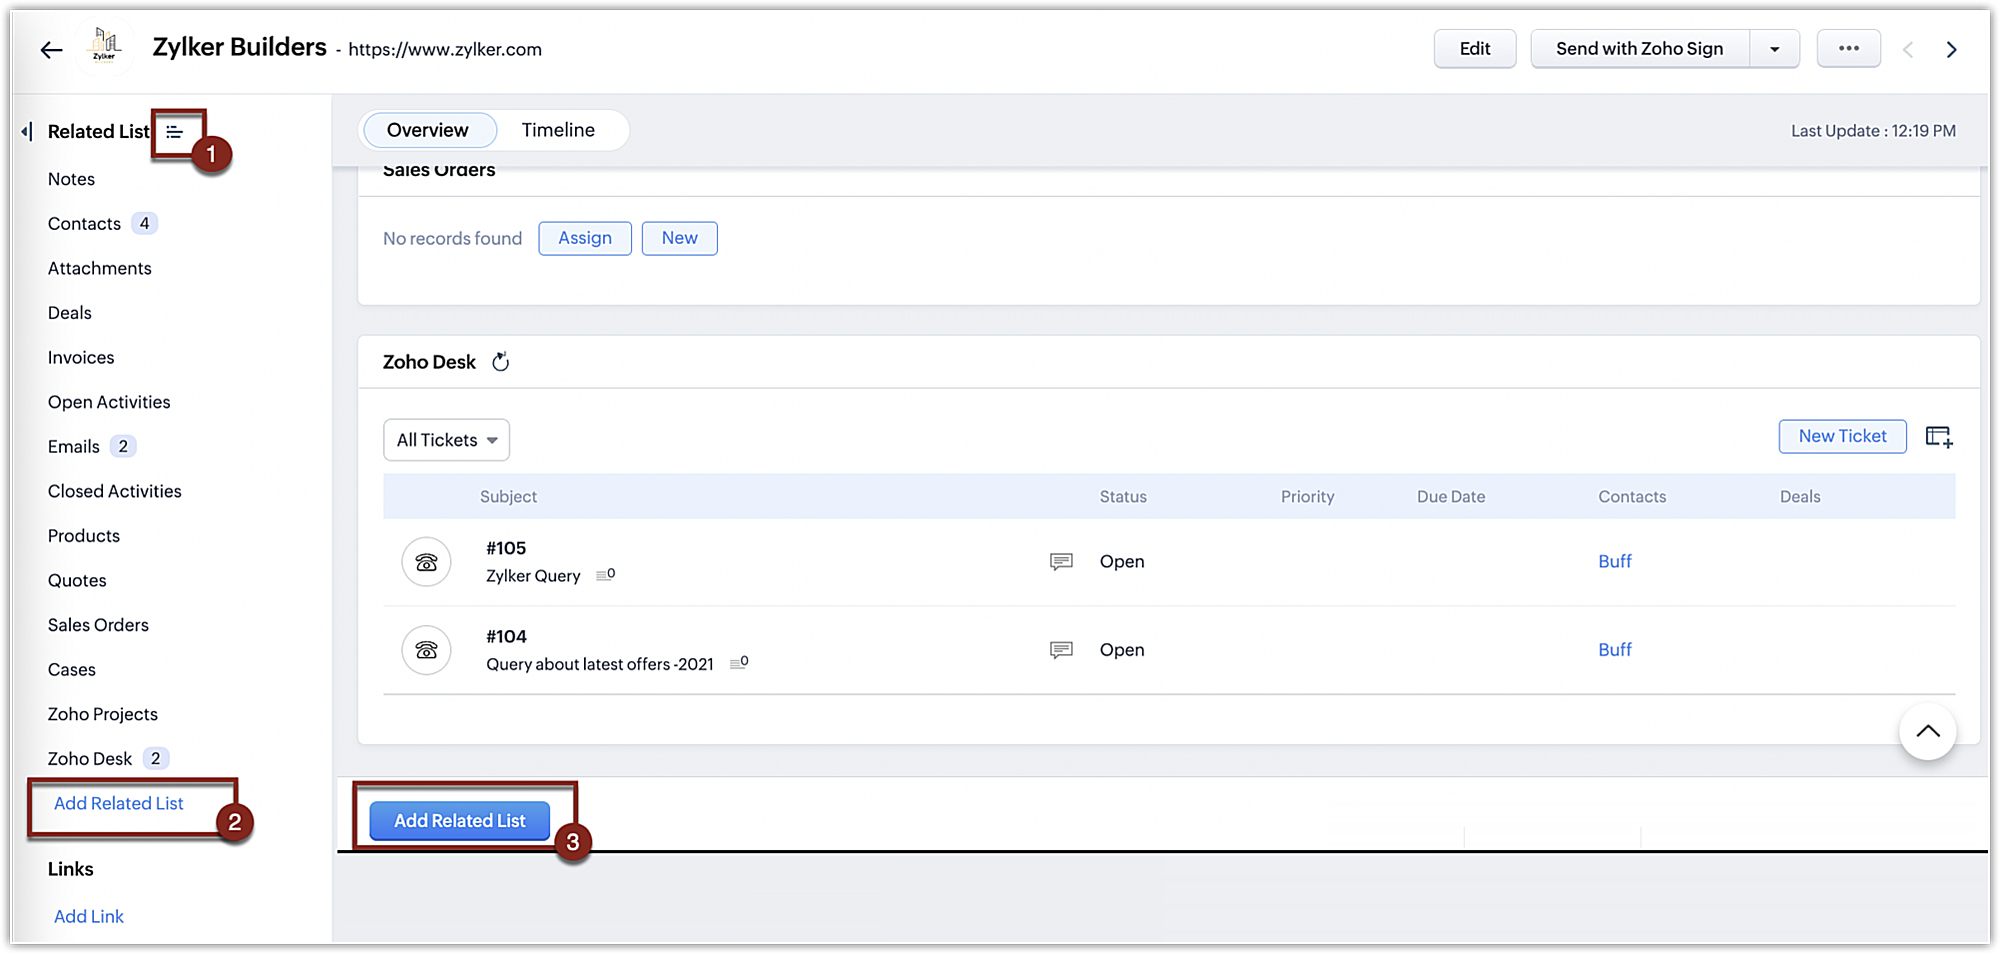This screenshot has width=2000, height=954.
Task: Jump back to top with the up arrow
Action: [x=1927, y=731]
